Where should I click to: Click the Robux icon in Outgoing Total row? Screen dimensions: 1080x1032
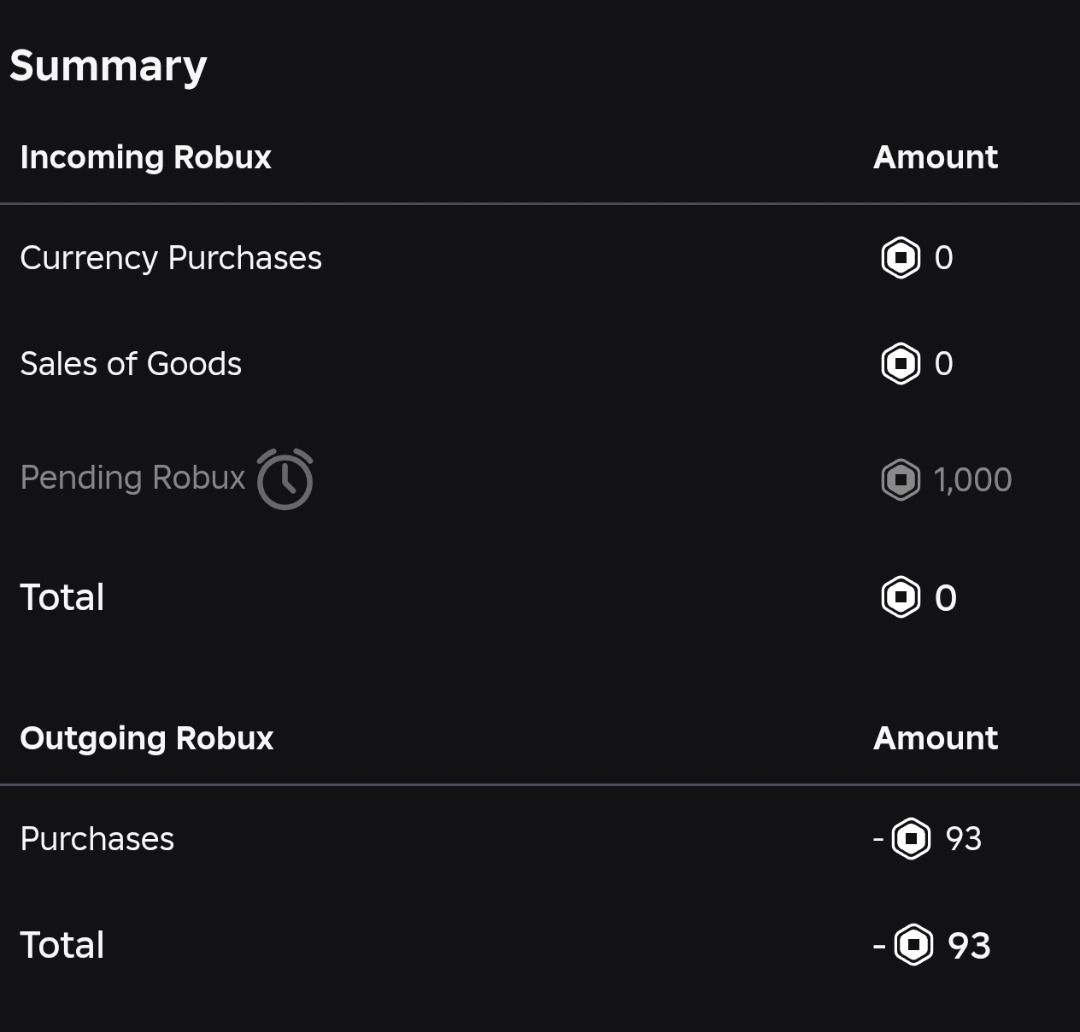[x=913, y=945]
